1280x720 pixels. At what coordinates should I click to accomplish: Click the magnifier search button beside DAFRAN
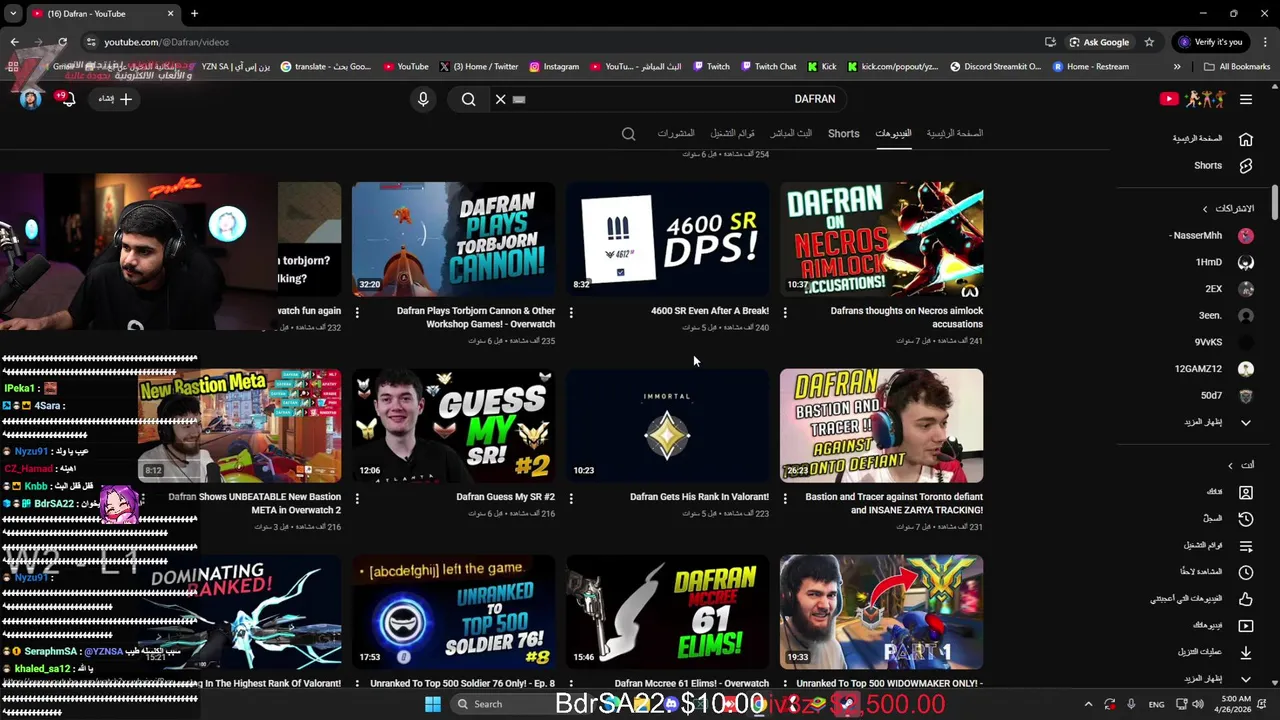(468, 99)
